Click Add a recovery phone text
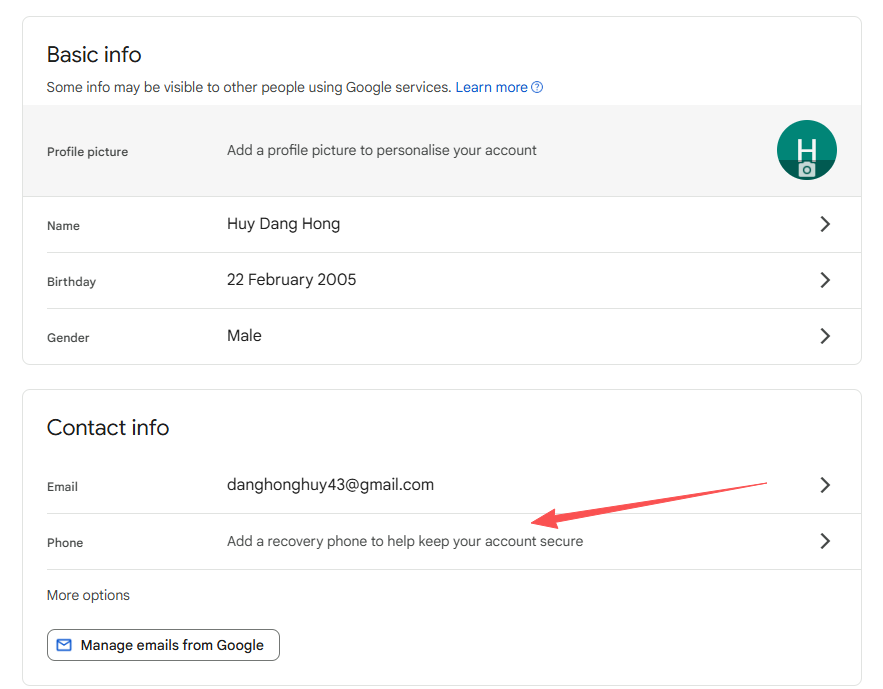The image size is (883, 689). [x=404, y=540]
